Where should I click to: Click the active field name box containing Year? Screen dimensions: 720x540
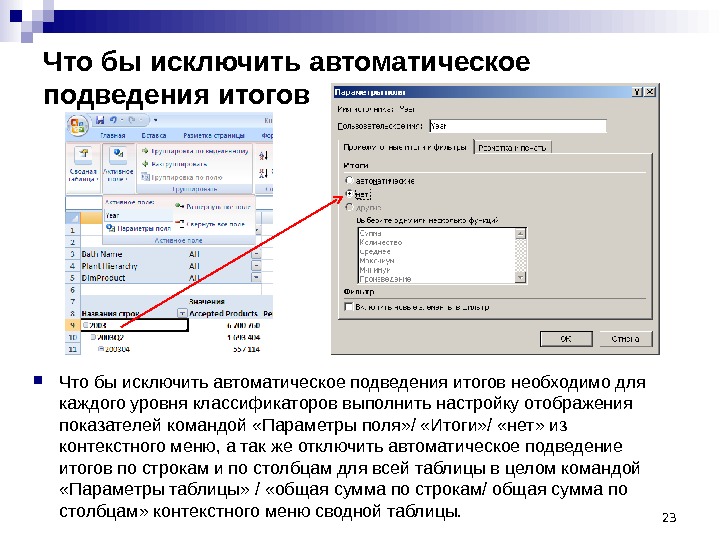tap(138, 215)
